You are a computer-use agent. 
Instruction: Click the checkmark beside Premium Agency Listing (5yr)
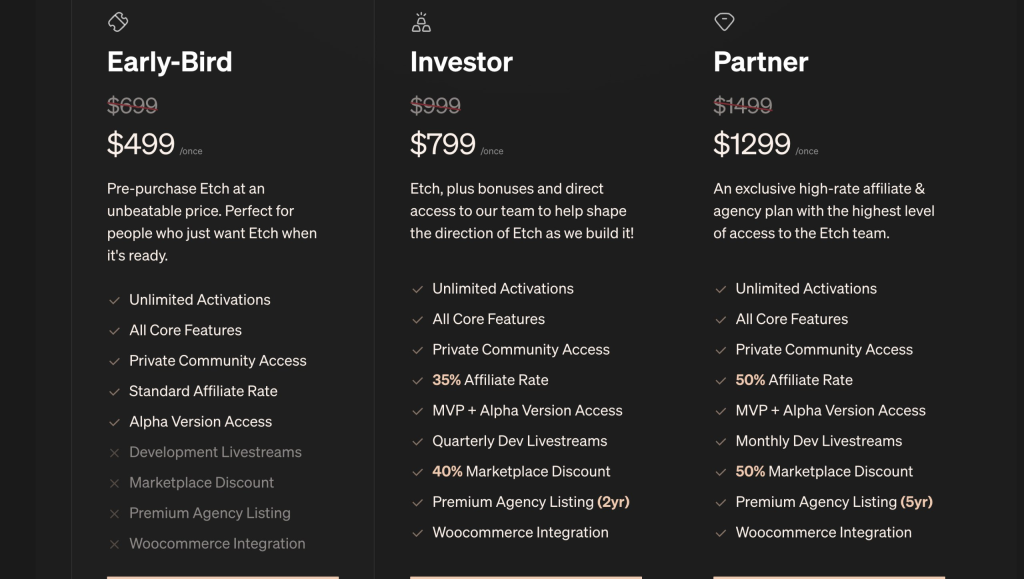click(x=720, y=503)
